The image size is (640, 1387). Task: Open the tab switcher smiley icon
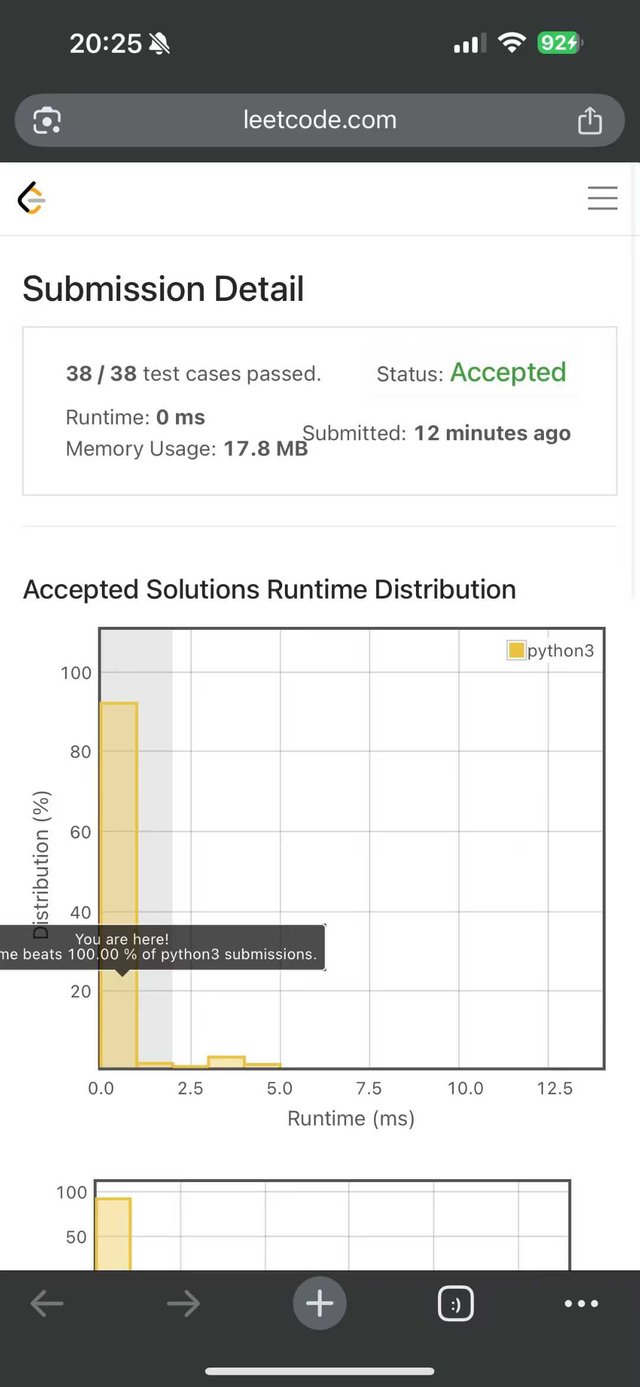tap(456, 1303)
